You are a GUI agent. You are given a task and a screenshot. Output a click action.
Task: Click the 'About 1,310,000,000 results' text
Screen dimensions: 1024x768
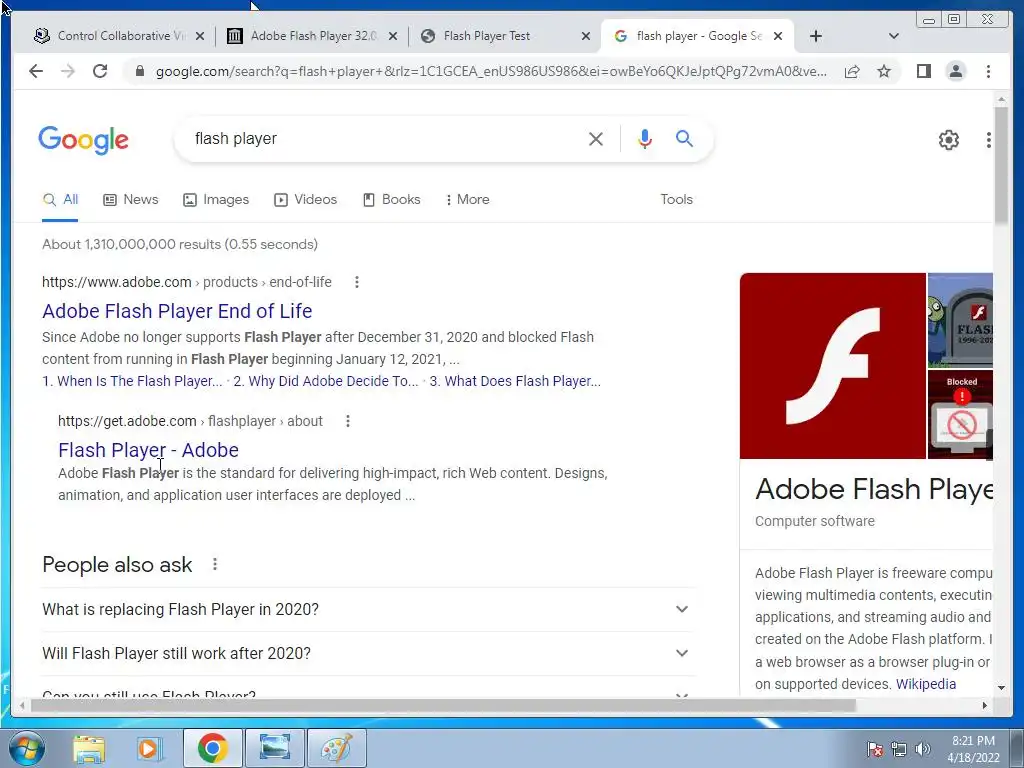coord(180,244)
